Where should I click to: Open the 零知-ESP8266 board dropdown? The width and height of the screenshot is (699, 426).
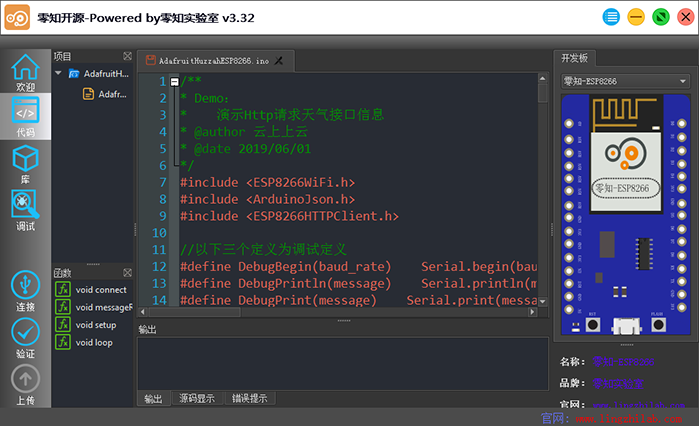(x=625, y=81)
